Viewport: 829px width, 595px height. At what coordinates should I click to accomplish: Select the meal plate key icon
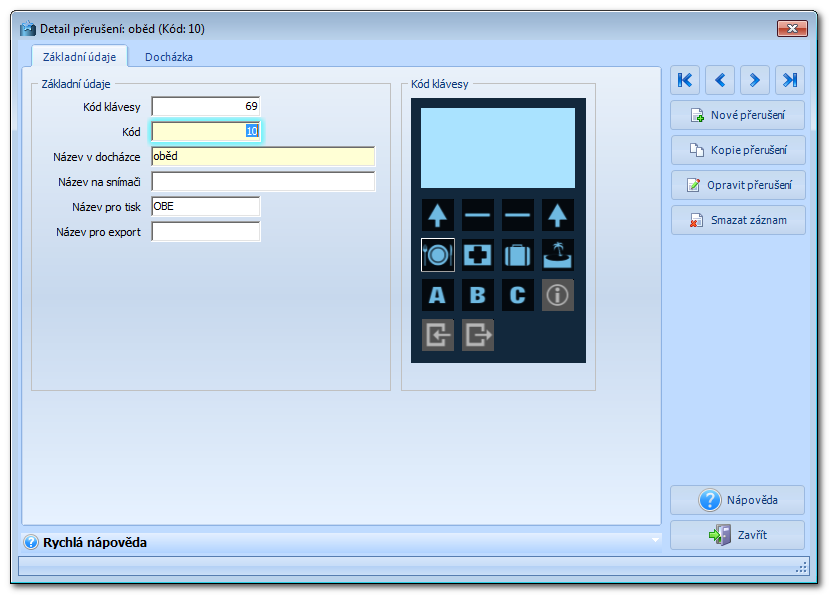[x=438, y=255]
